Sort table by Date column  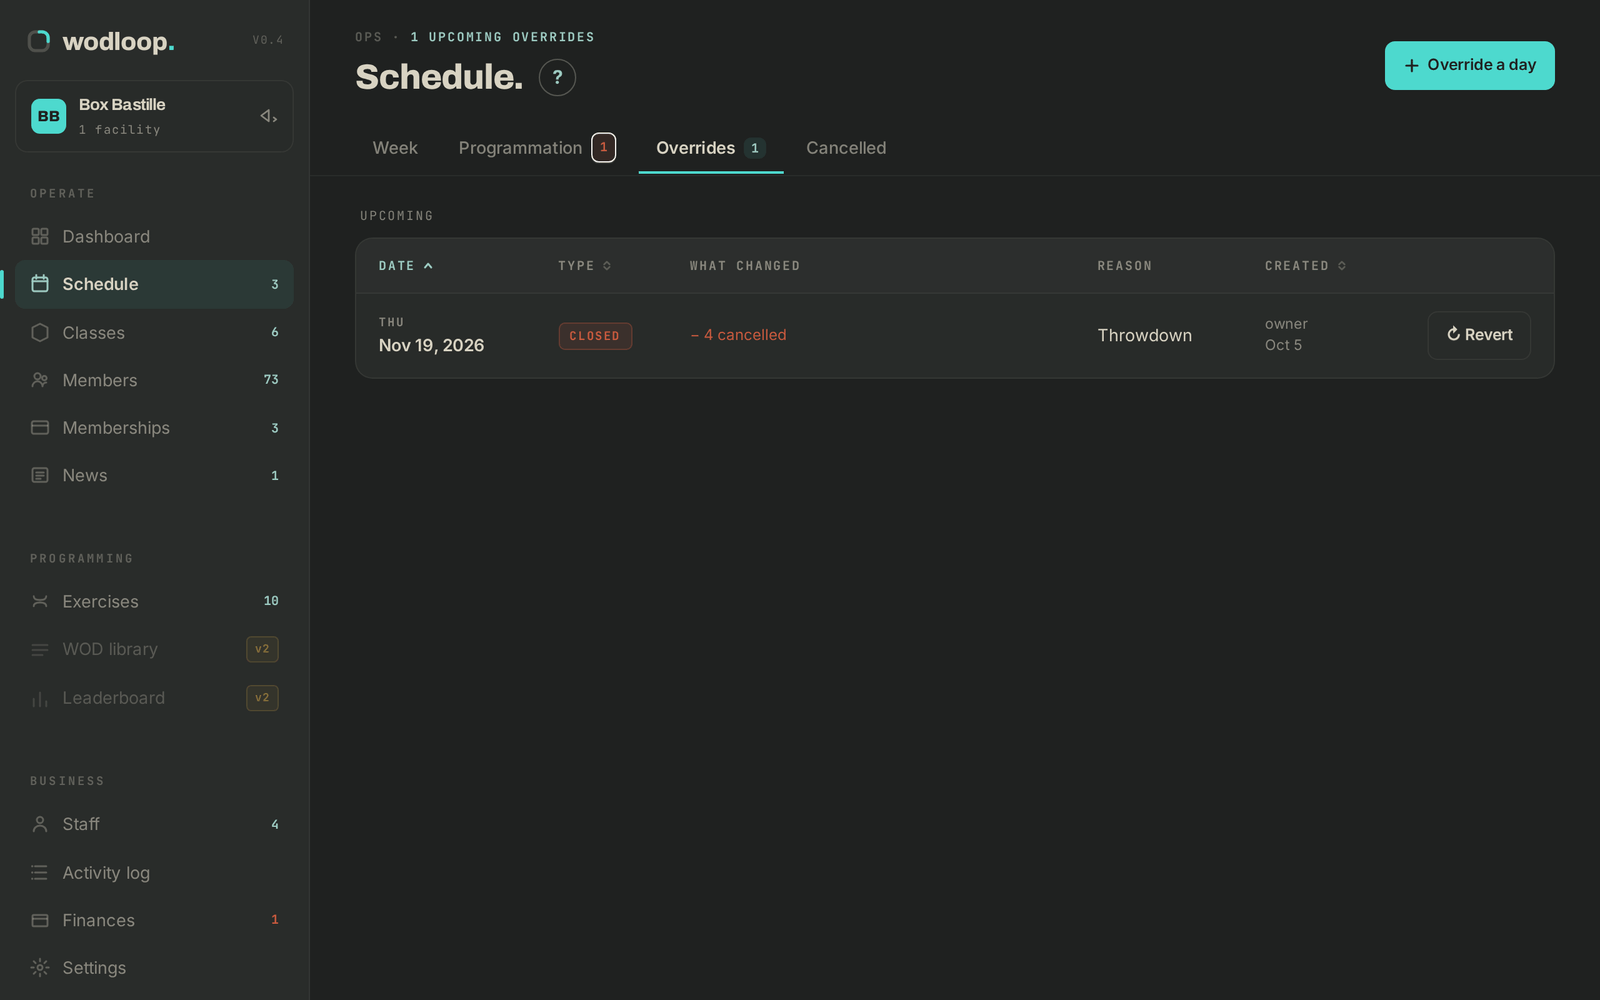pyautogui.click(x=406, y=266)
